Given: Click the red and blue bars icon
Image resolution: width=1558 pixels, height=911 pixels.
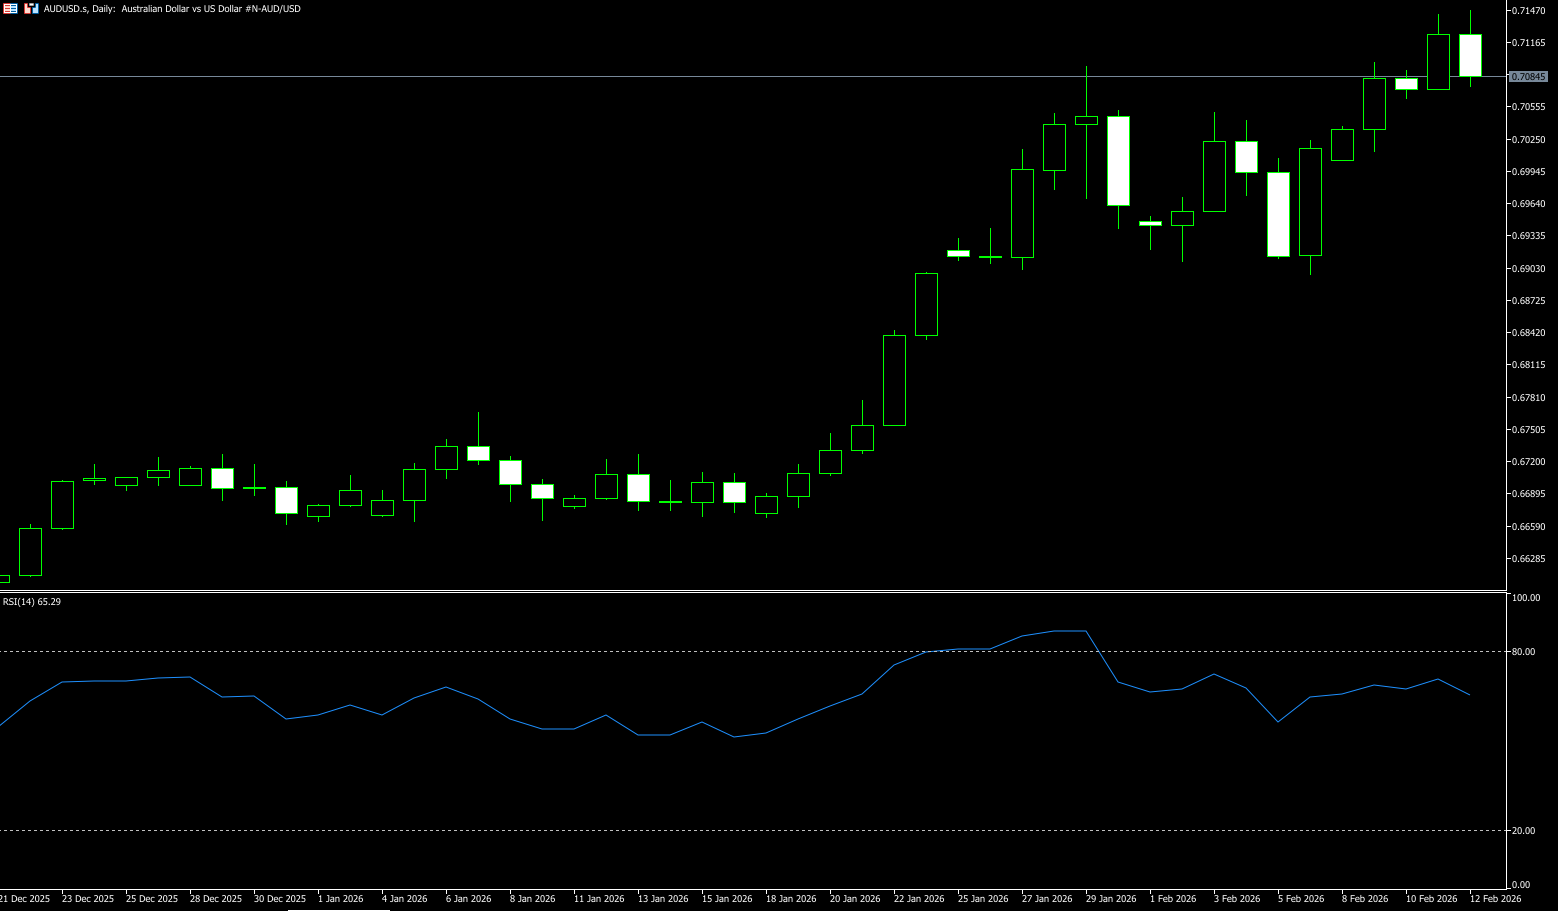Looking at the screenshot, I should tap(32, 9).
